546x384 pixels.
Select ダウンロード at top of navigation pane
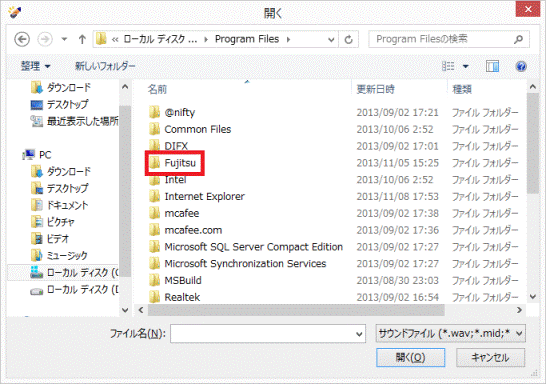coord(61,87)
